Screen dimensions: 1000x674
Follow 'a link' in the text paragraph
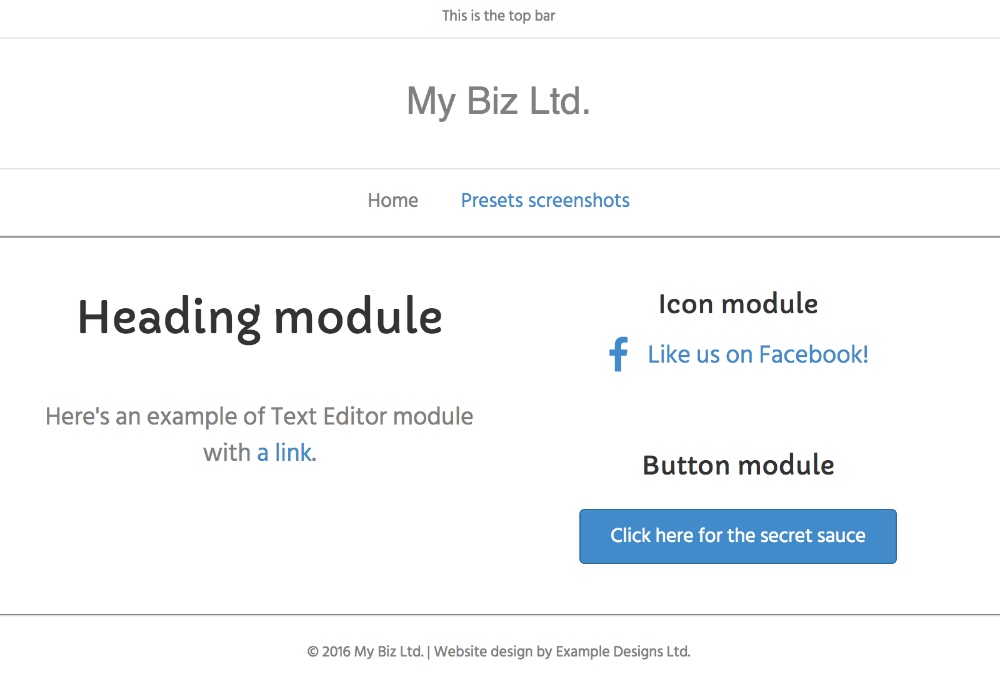[x=284, y=453]
